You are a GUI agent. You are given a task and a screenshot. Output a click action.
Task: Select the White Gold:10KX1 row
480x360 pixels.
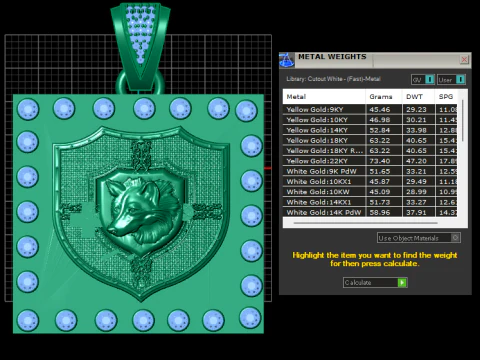click(x=370, y=182)
